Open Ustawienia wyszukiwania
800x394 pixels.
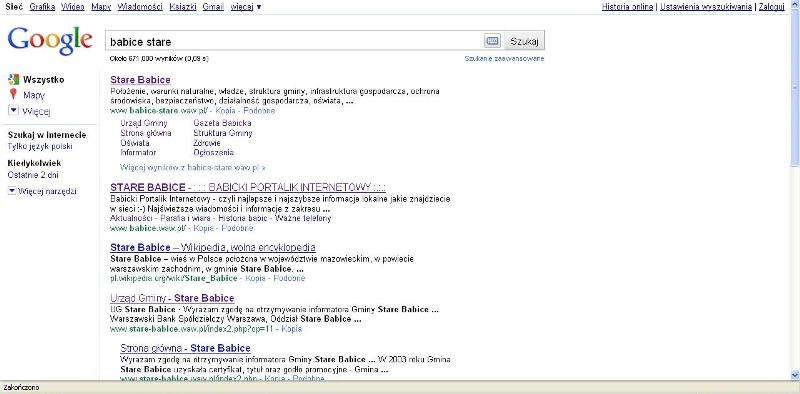coord(706,7)
